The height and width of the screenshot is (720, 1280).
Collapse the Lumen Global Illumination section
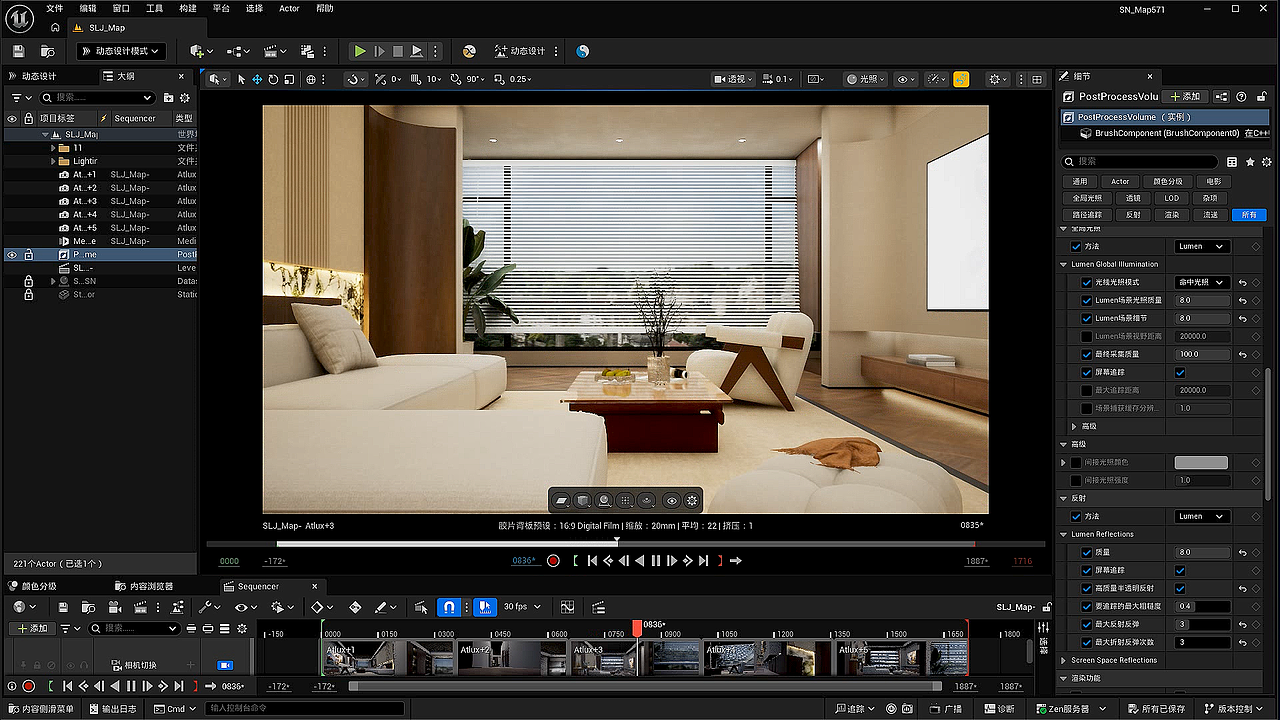[1064, 264]
